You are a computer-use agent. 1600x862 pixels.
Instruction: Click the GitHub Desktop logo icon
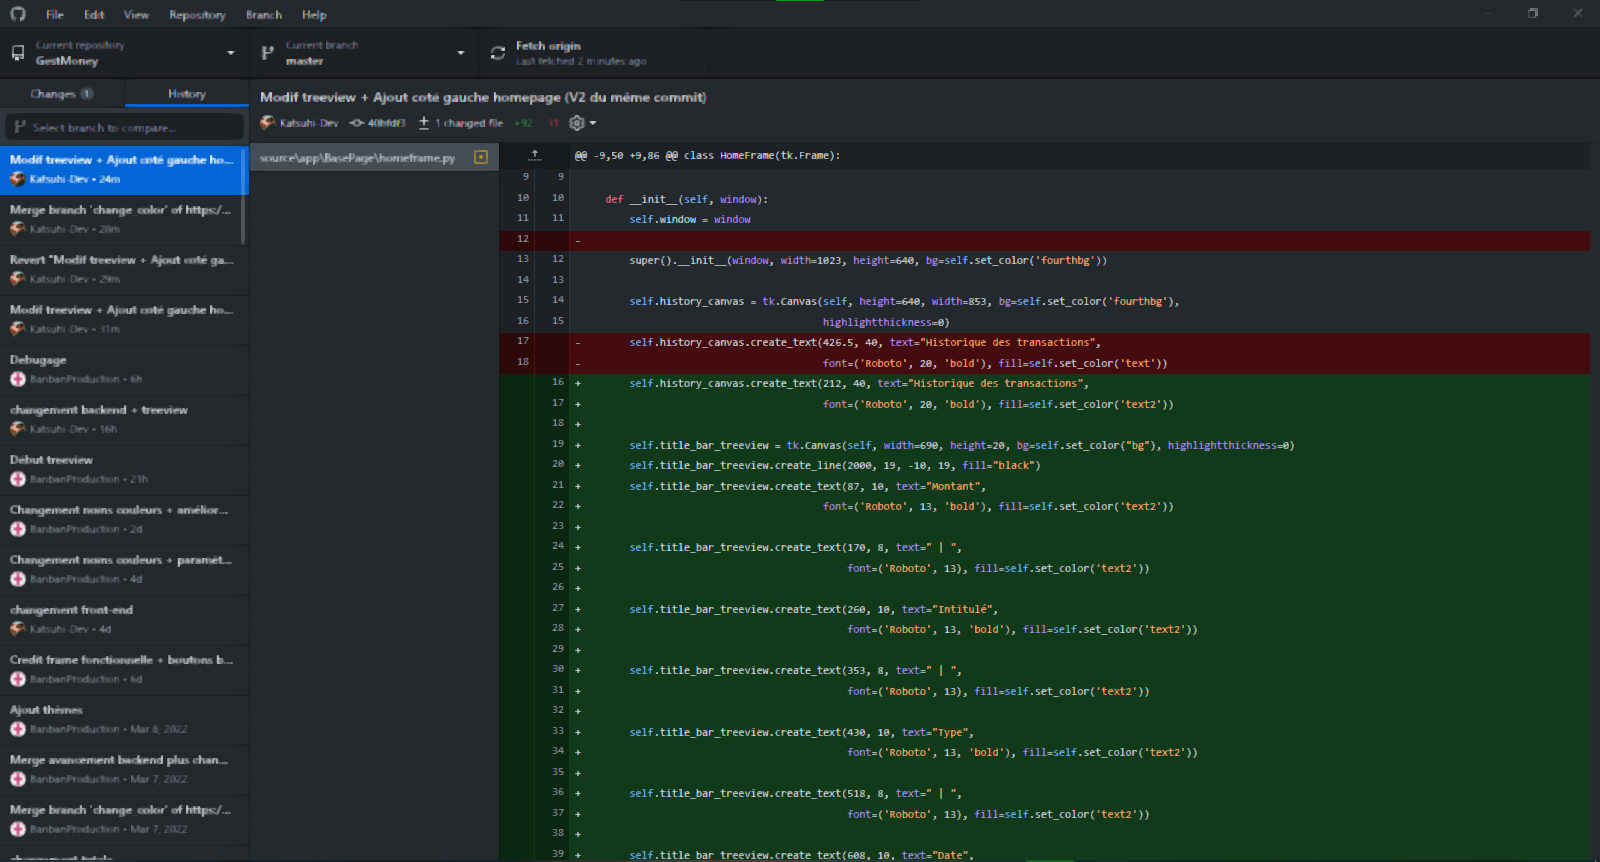point(18,14)
